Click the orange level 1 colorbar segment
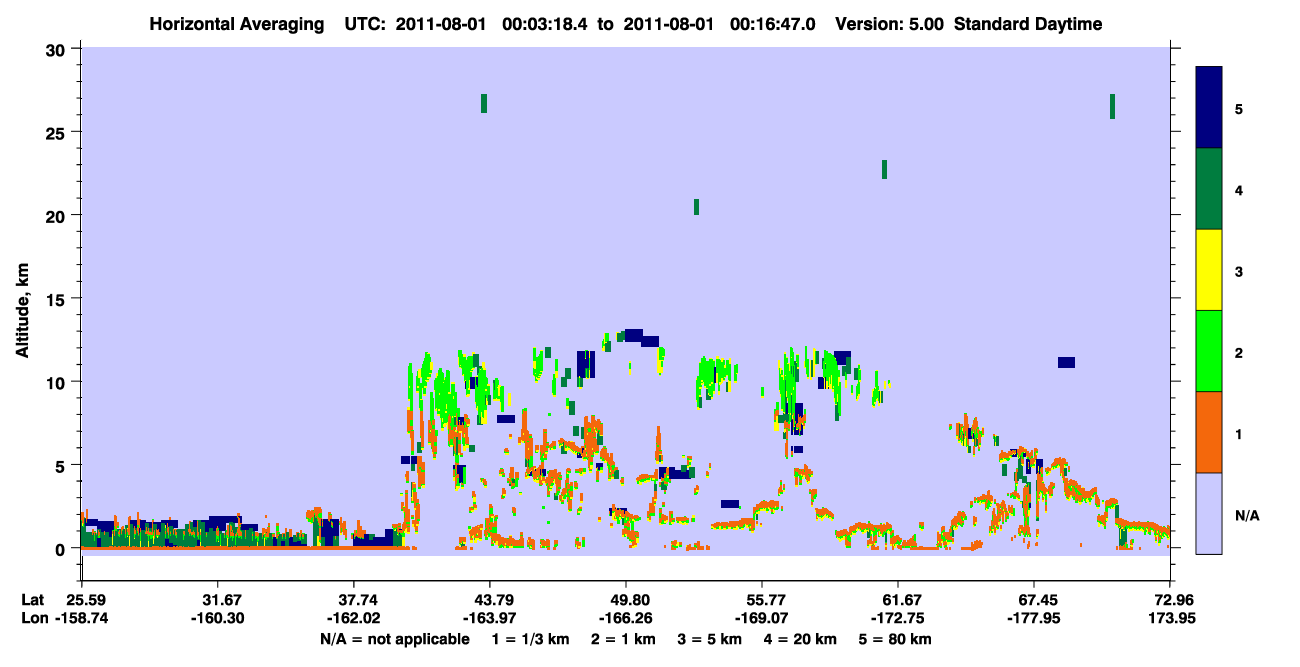This screenshot has width=1300, height=667. [x=1209, y=432]
